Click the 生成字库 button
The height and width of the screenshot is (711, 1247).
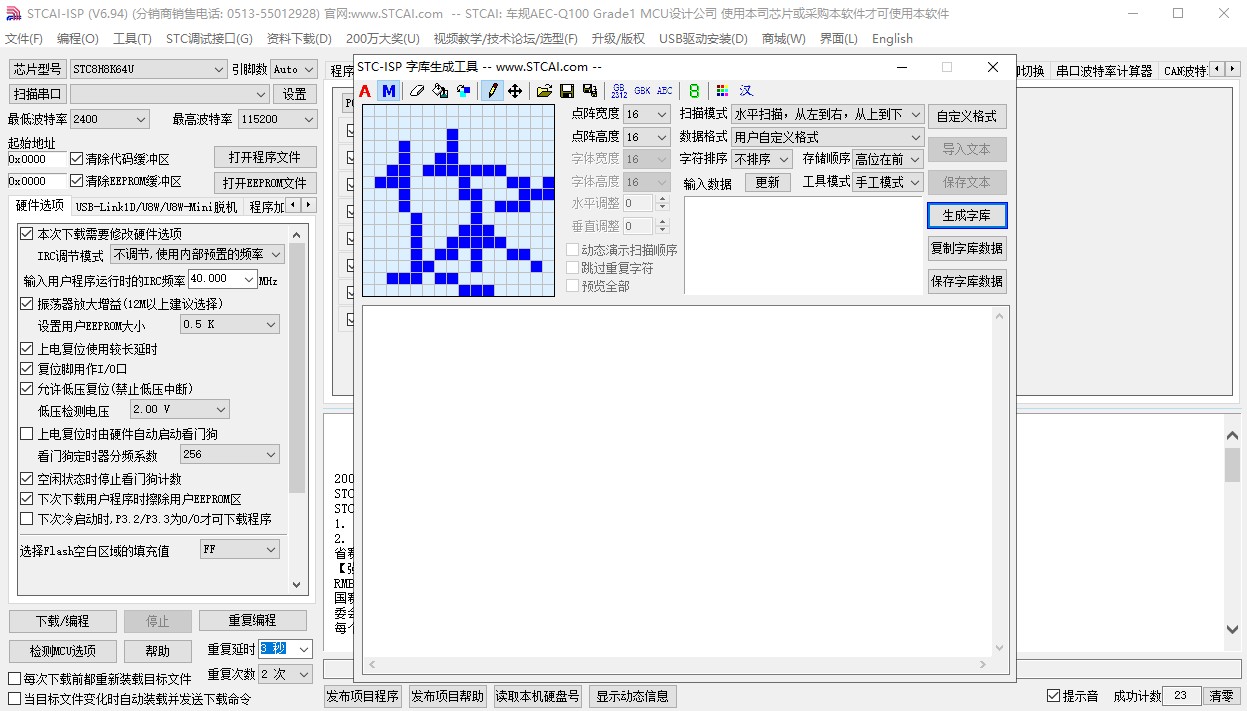(966, 216)
